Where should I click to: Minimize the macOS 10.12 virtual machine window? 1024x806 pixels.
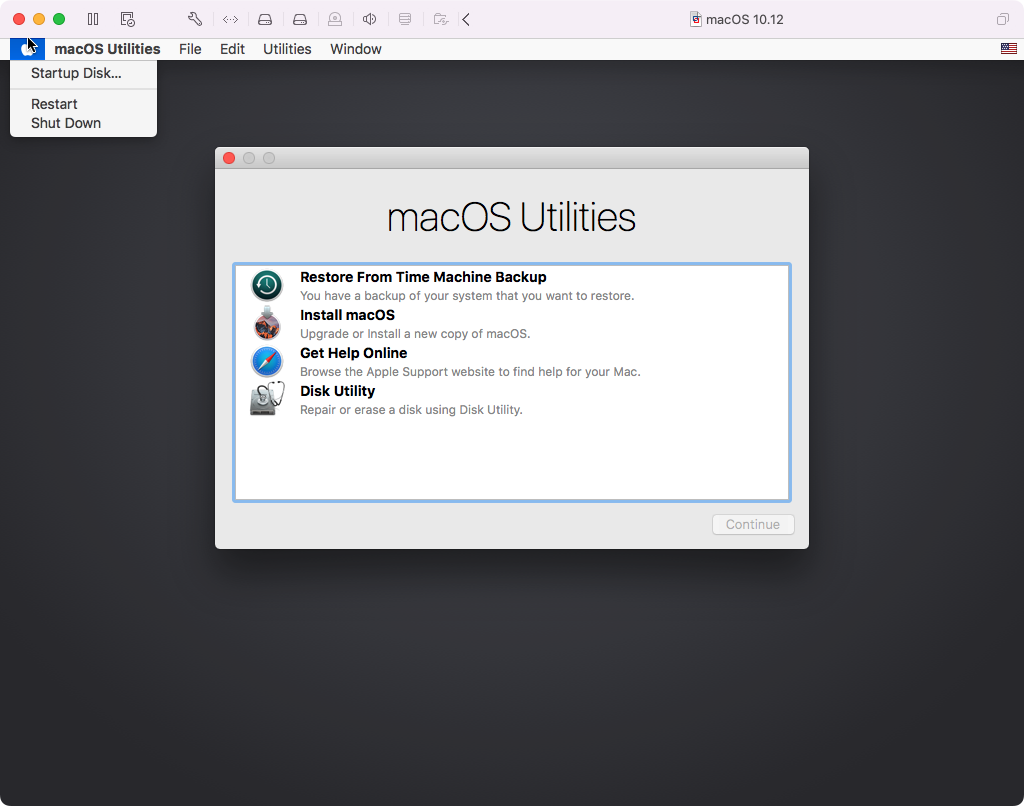pos(39,20)
